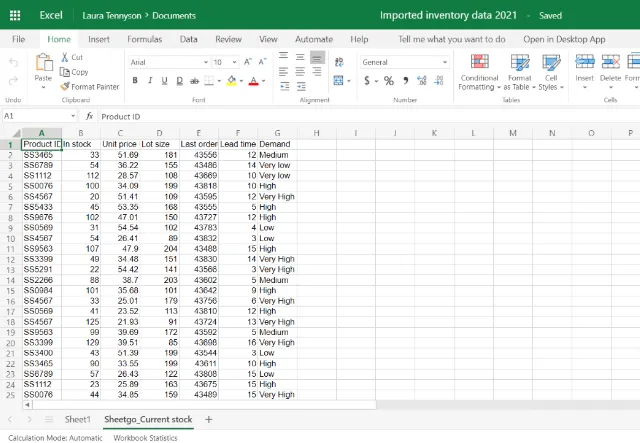The height and width of the screenshot is (443, 640).
Task: Switch to the Insert ribbon tab
Action: coord(99,39)
